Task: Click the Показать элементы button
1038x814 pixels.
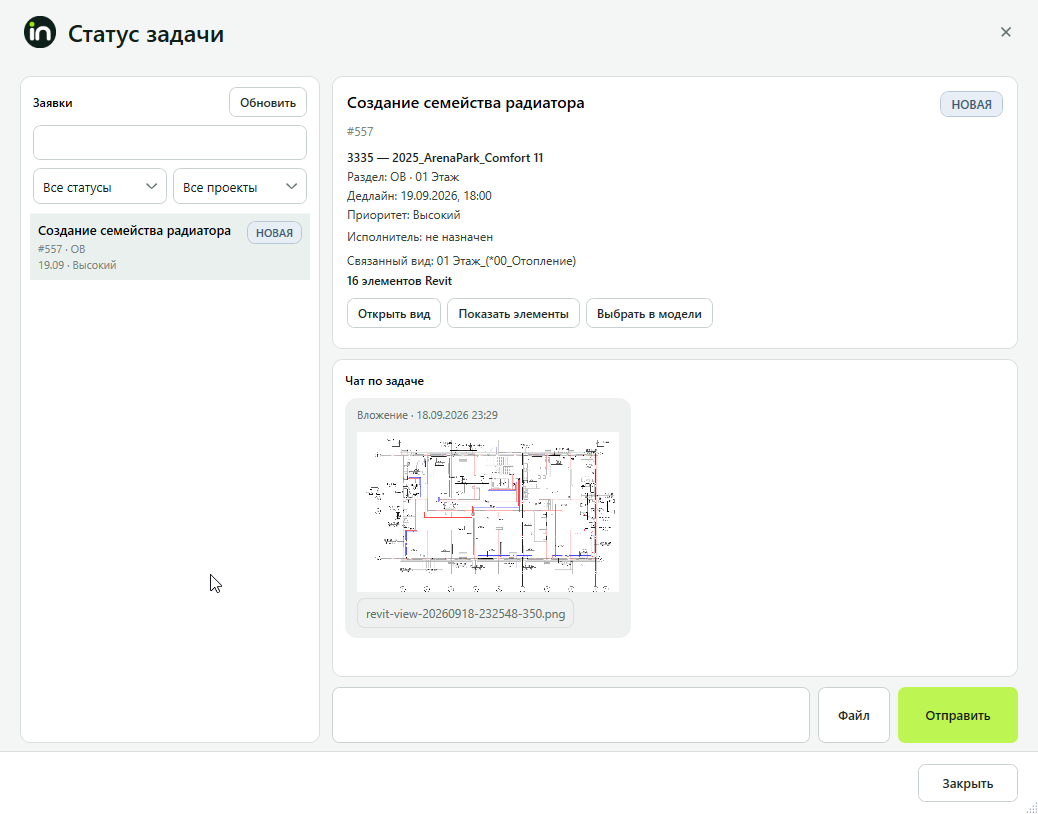Action: click(x=514, y=314)
